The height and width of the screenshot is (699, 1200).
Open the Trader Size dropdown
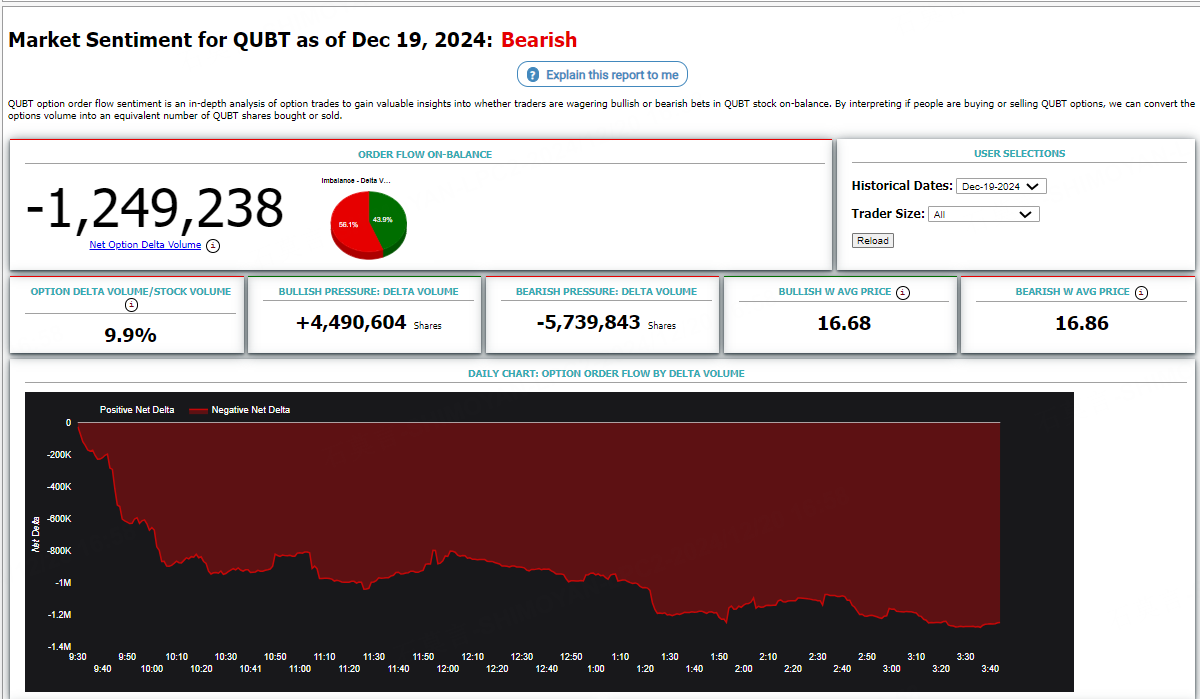(x=984, y=214)
